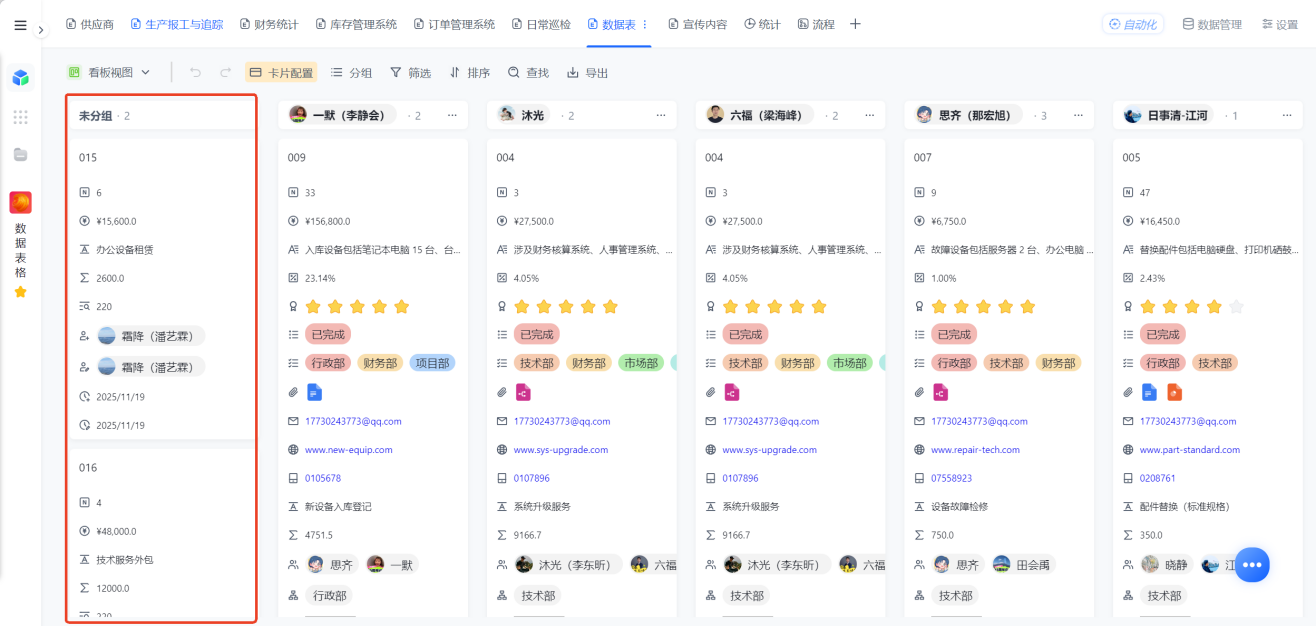Click the 自动化 automation button

pyautogui.click(x=1133, y=24)
